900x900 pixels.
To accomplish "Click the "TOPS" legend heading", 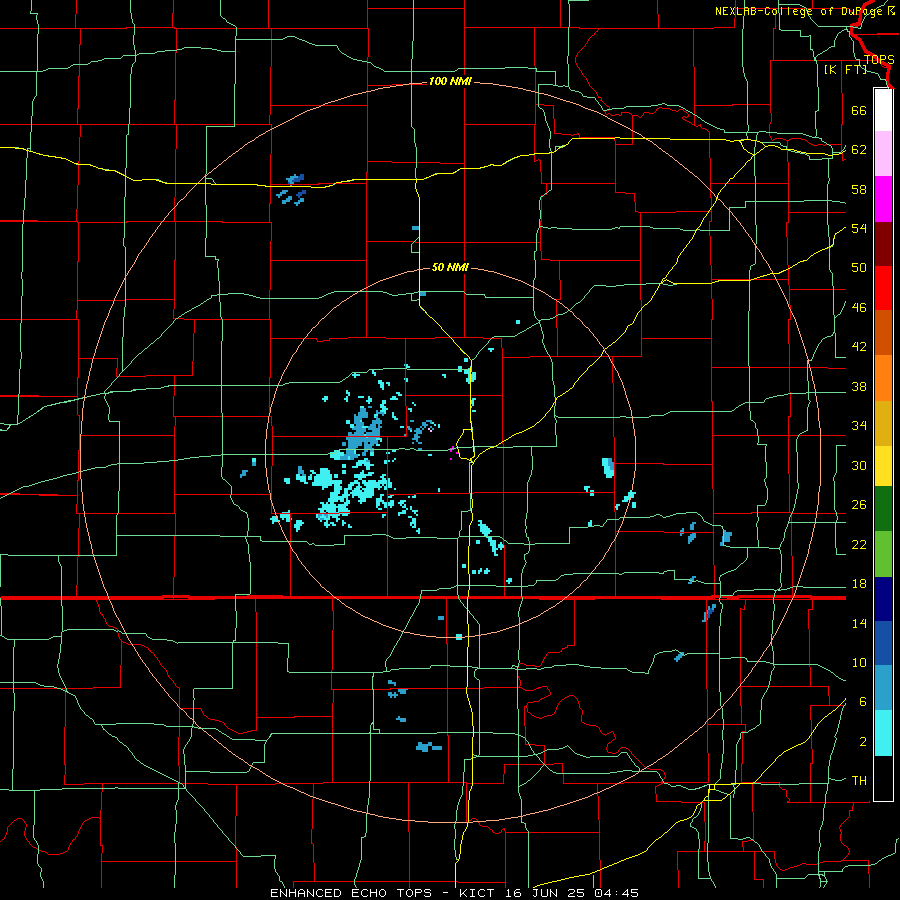I will coord(879,59).
